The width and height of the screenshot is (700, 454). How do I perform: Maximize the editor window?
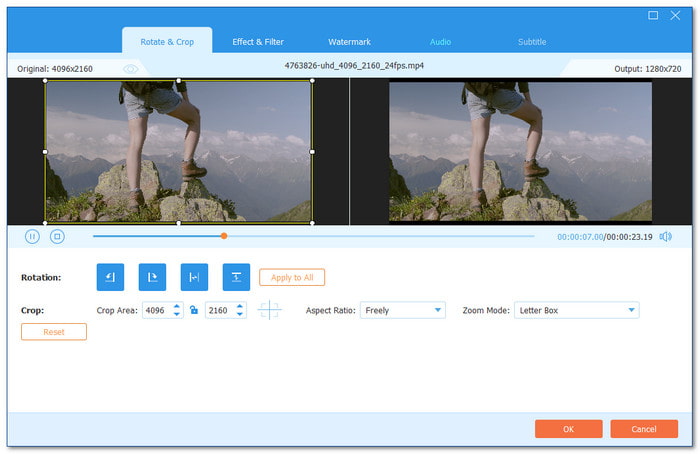pyautogui.click(x=653, y=15)
